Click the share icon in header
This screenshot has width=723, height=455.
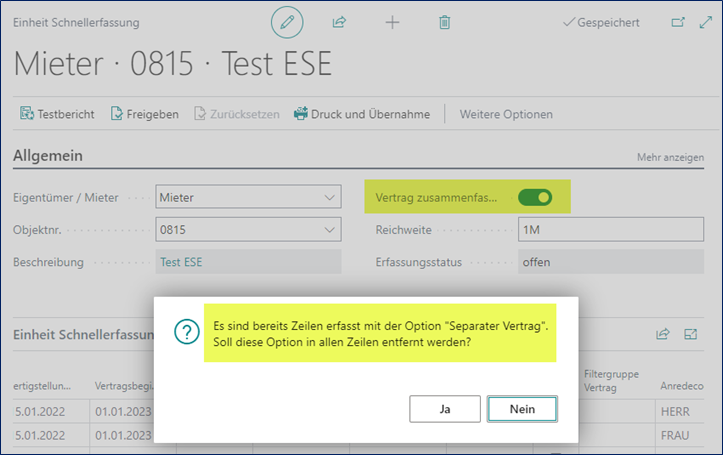pyautogui.click(x=339, y=21)
